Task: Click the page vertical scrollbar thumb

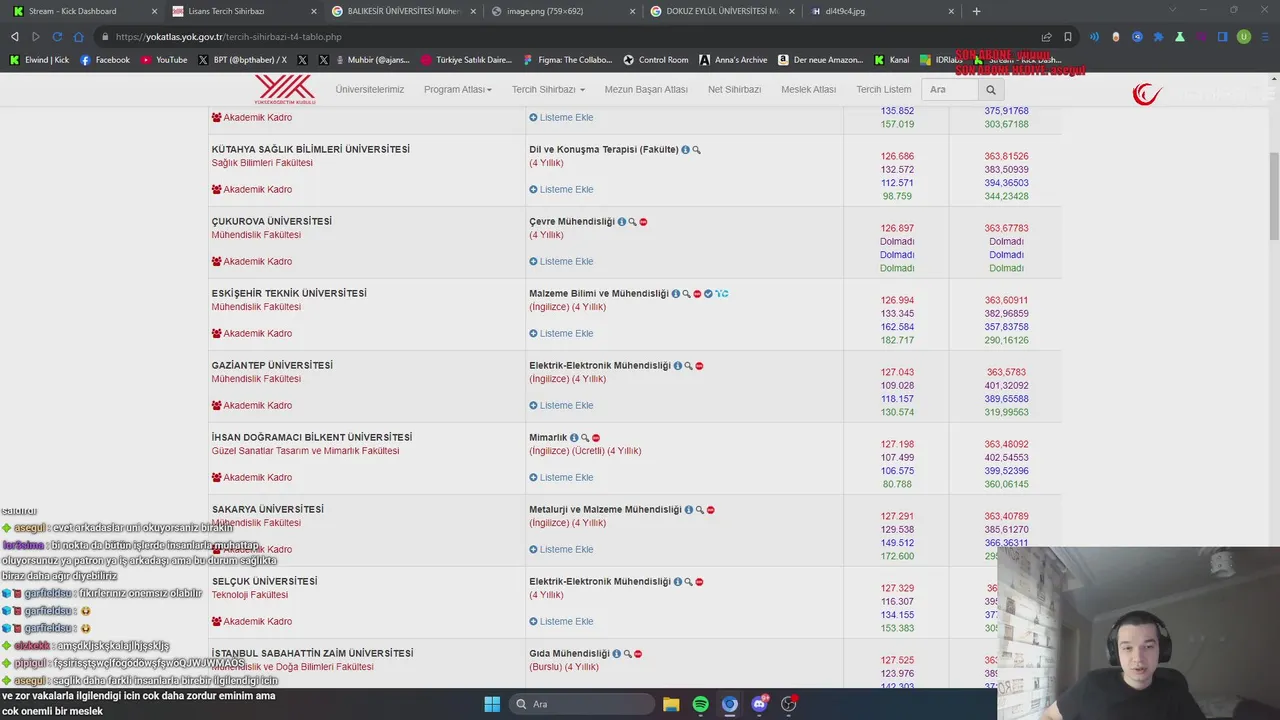Action: coord(1274,195)
